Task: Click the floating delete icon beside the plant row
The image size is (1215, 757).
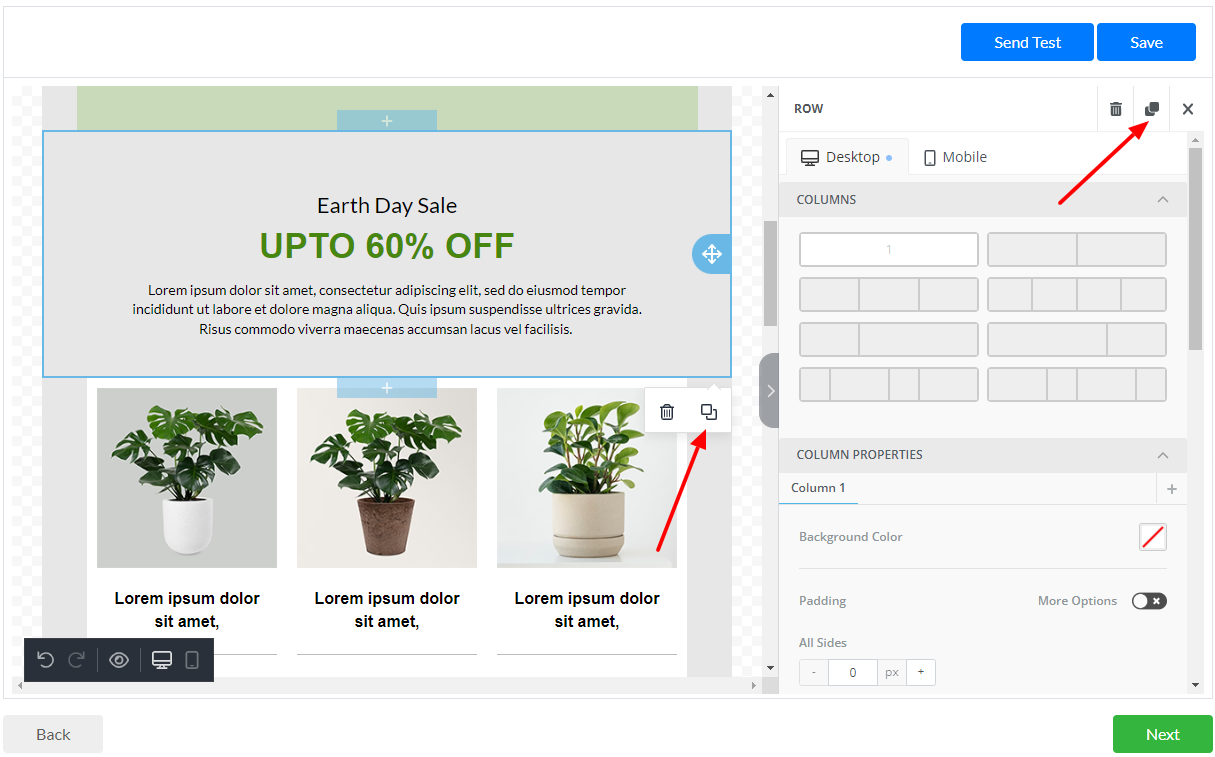Action: click(667, 411)
